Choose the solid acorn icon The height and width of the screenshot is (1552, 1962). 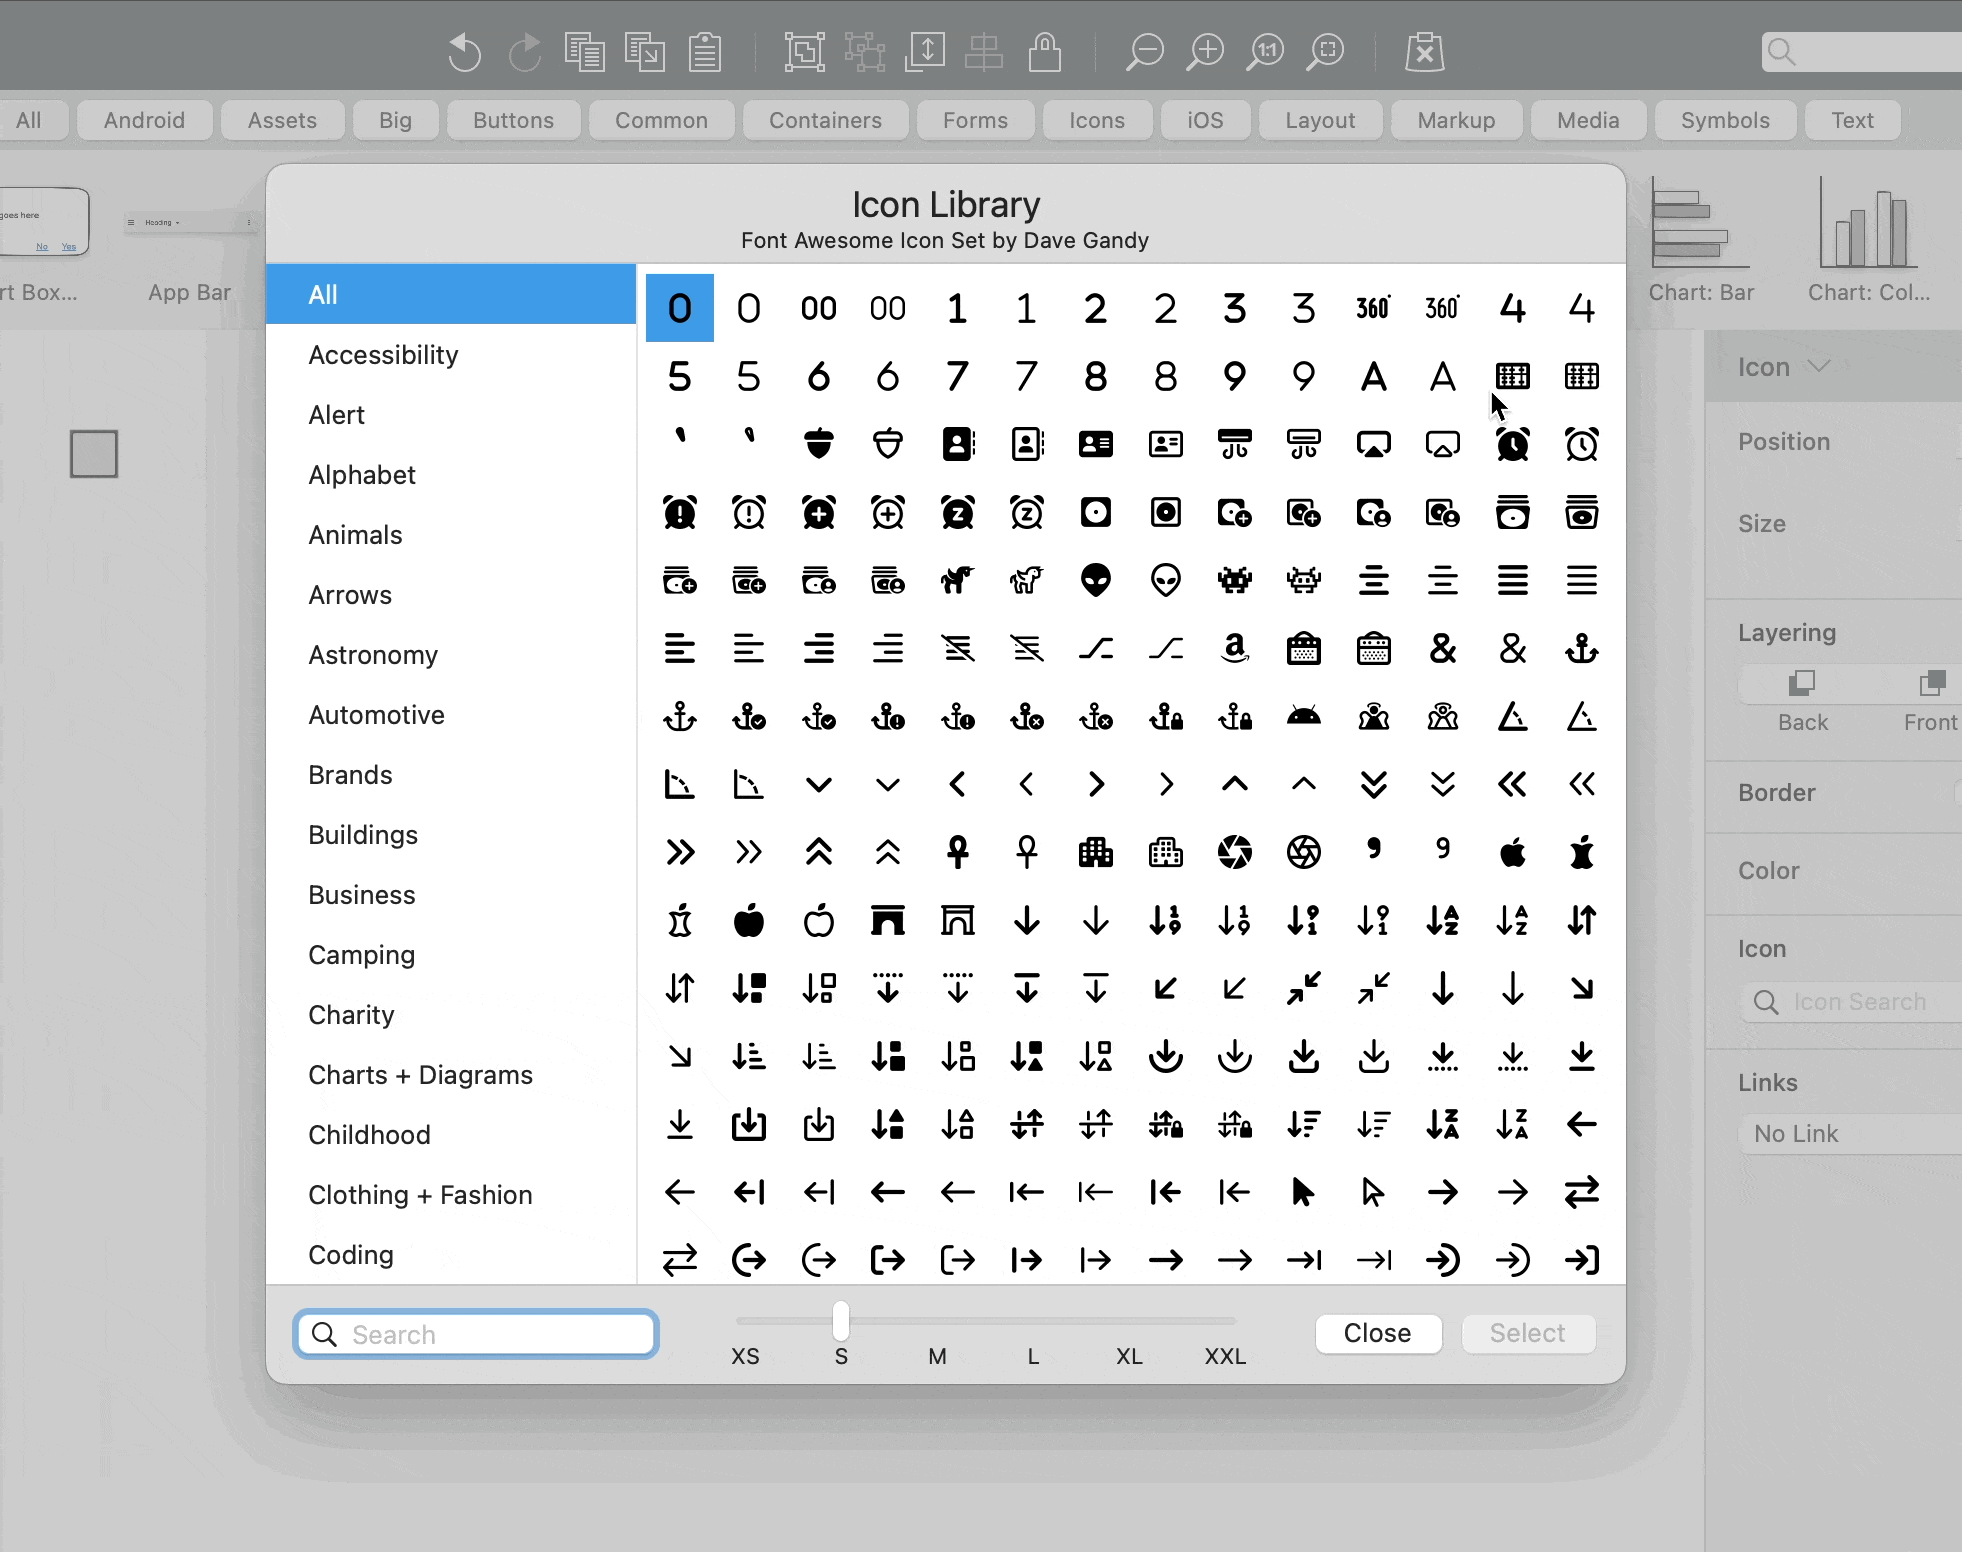818,444
